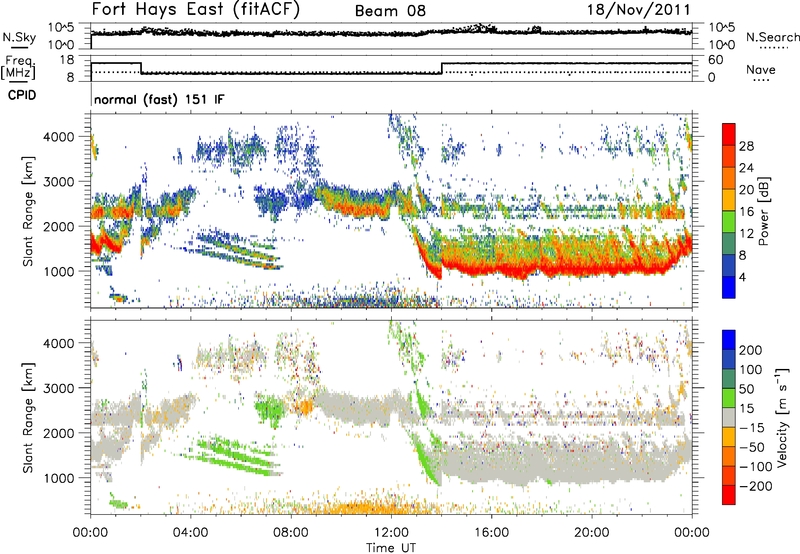Screen dimensions: 800x554
Task: Click the green band of velocity colorbar
Action: click(x=729, y=398)
